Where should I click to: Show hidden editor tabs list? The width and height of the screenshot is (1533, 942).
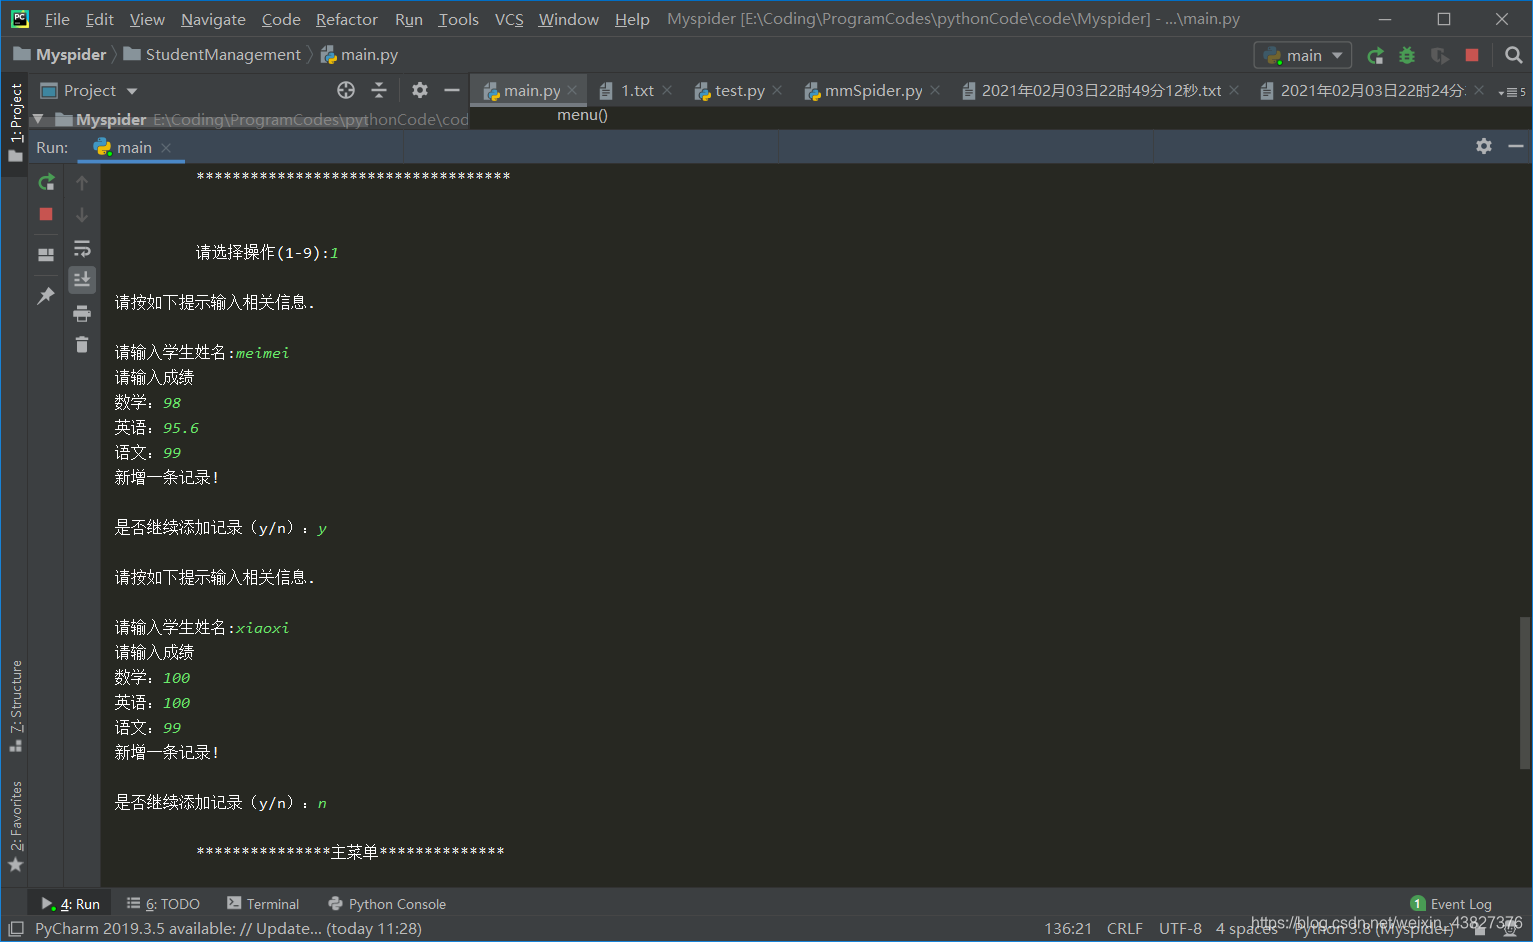1511,91
